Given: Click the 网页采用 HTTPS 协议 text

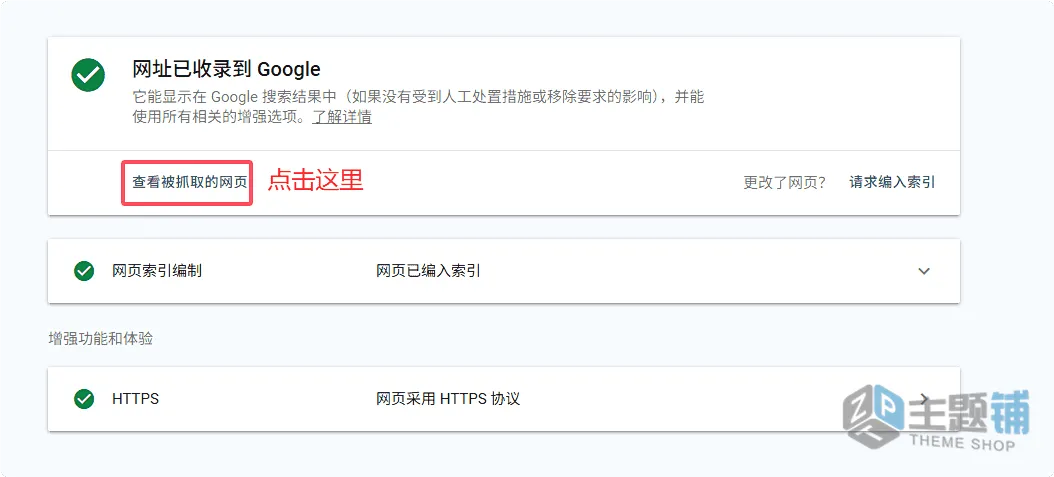Looking at the screenshot, I should click(x=448, y=399).
